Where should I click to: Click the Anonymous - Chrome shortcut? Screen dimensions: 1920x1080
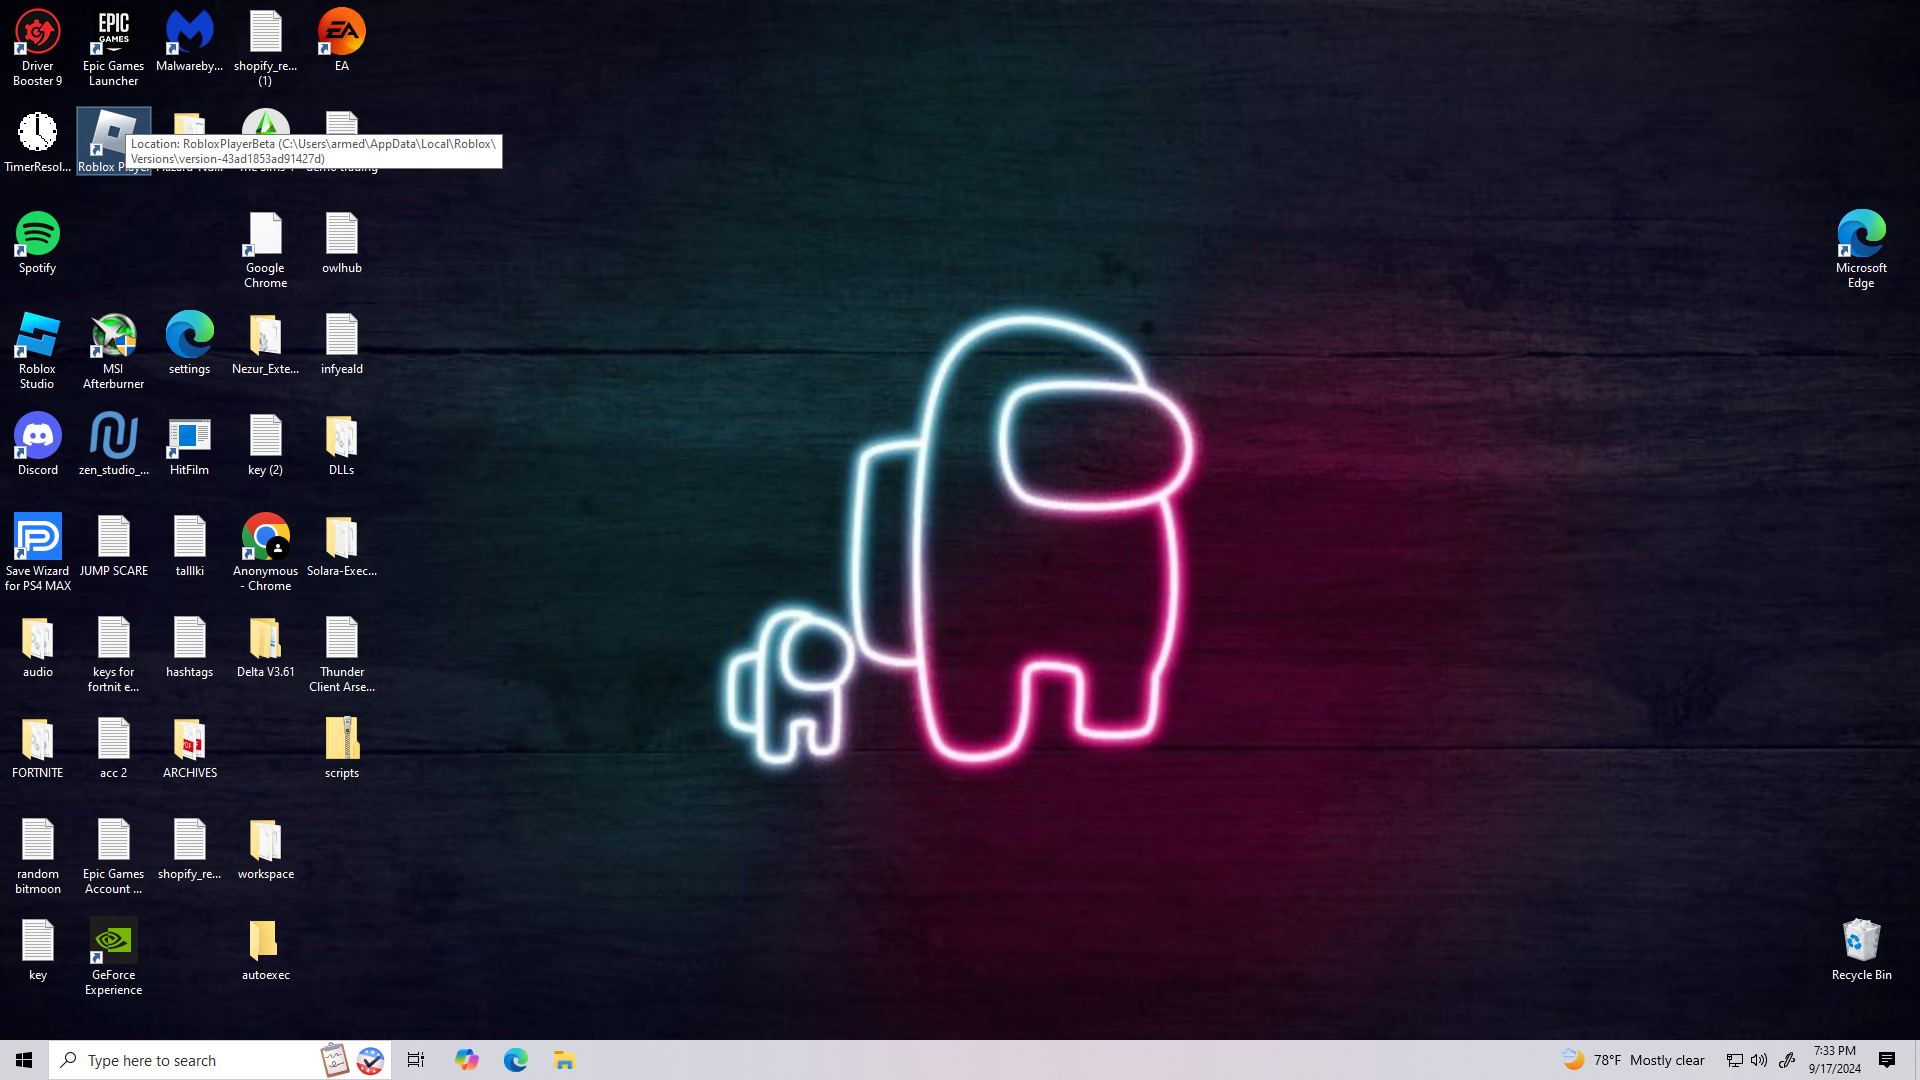coord(266,538)
